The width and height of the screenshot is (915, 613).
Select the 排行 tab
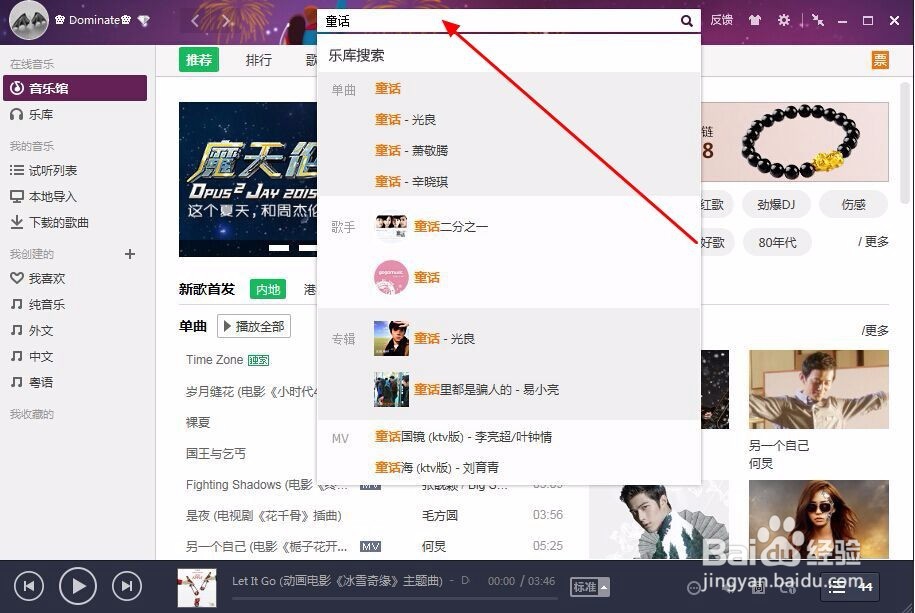tap(259, 60)
